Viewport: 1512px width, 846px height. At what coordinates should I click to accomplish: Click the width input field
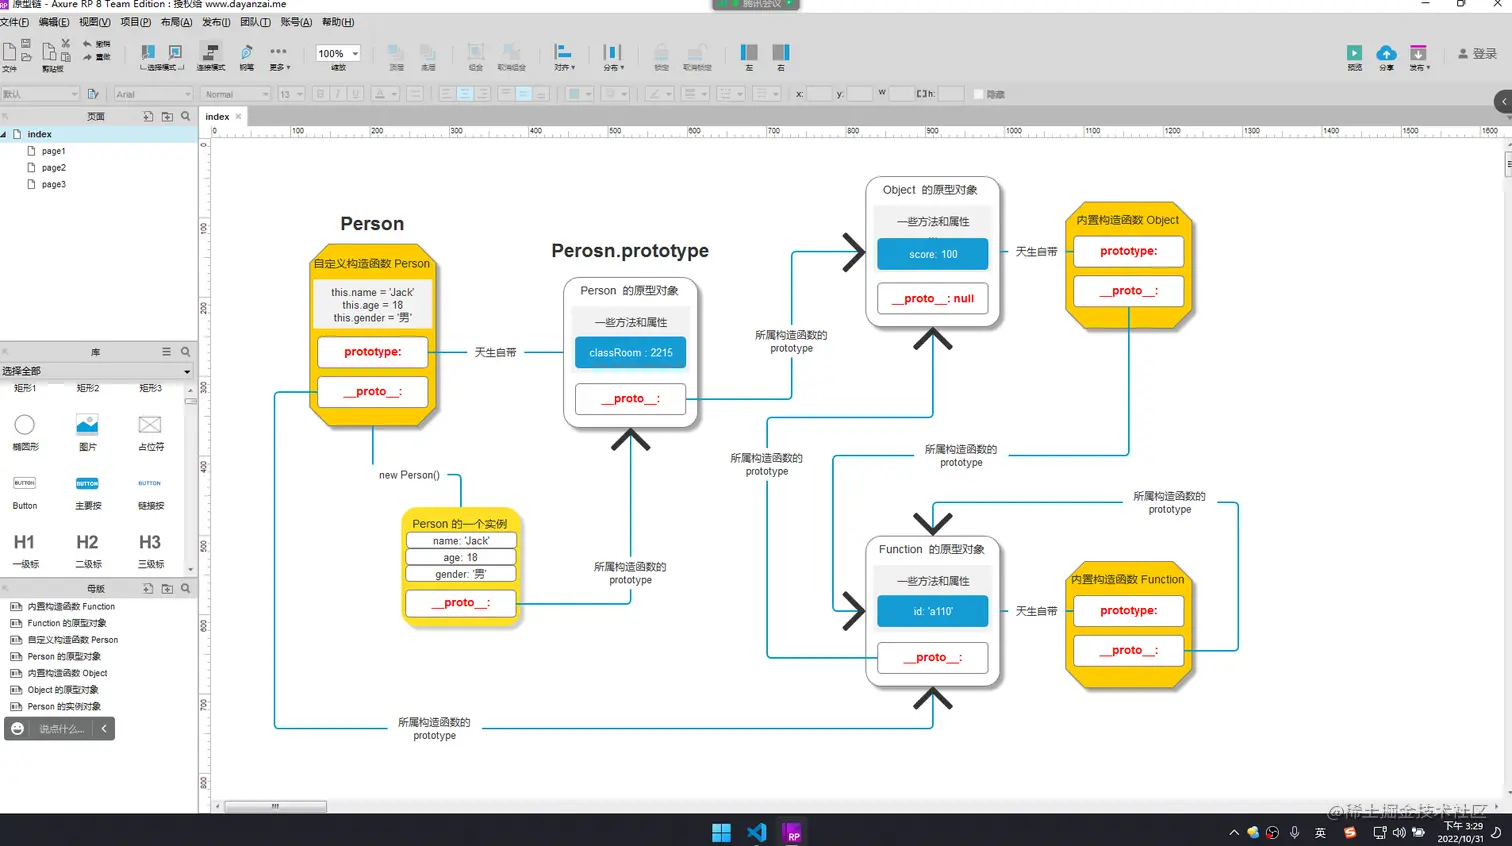[901, 94]
